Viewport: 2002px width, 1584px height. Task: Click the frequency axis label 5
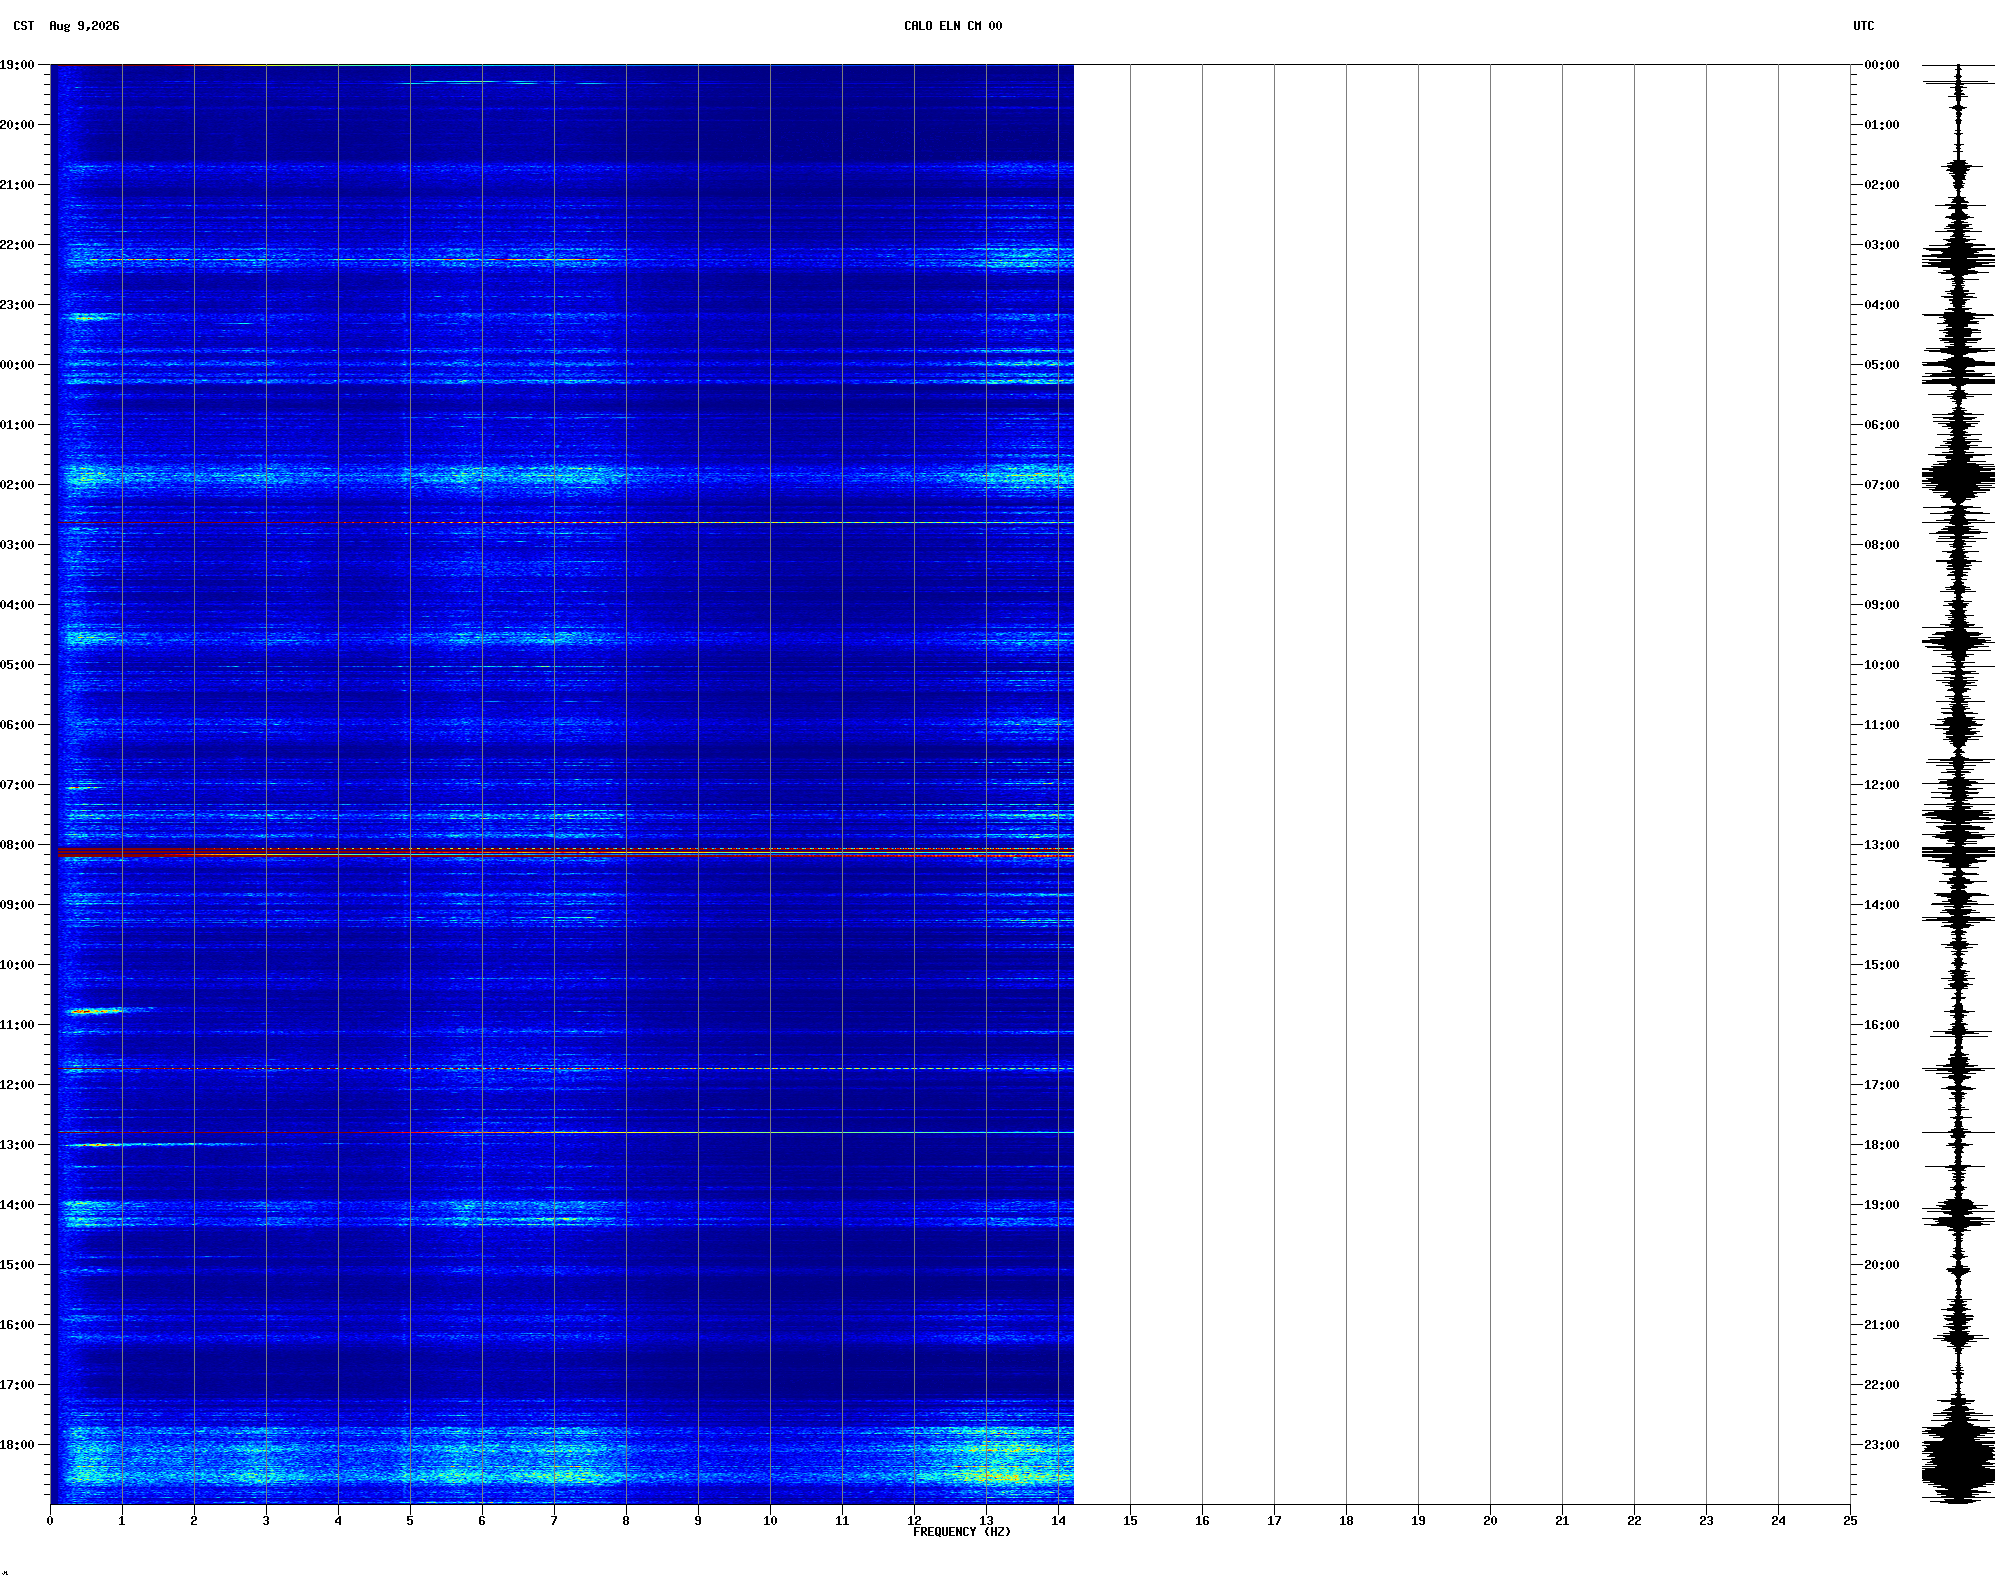click(x=410, y=1521)
